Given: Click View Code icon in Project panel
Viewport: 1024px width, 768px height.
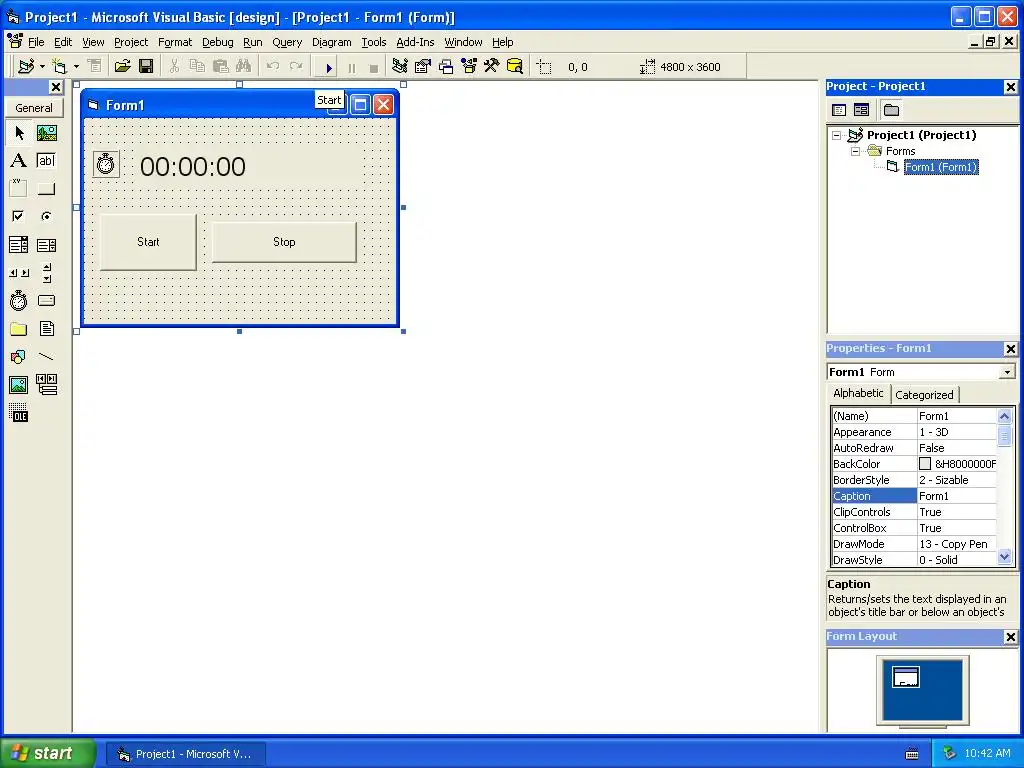Looking at the screenshot, I should [839, 110].
